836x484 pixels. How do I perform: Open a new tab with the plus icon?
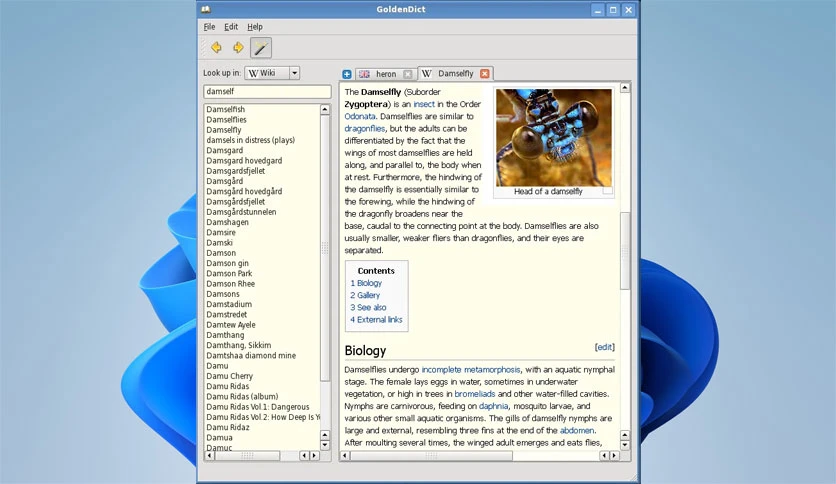click(x=347, y=74)
